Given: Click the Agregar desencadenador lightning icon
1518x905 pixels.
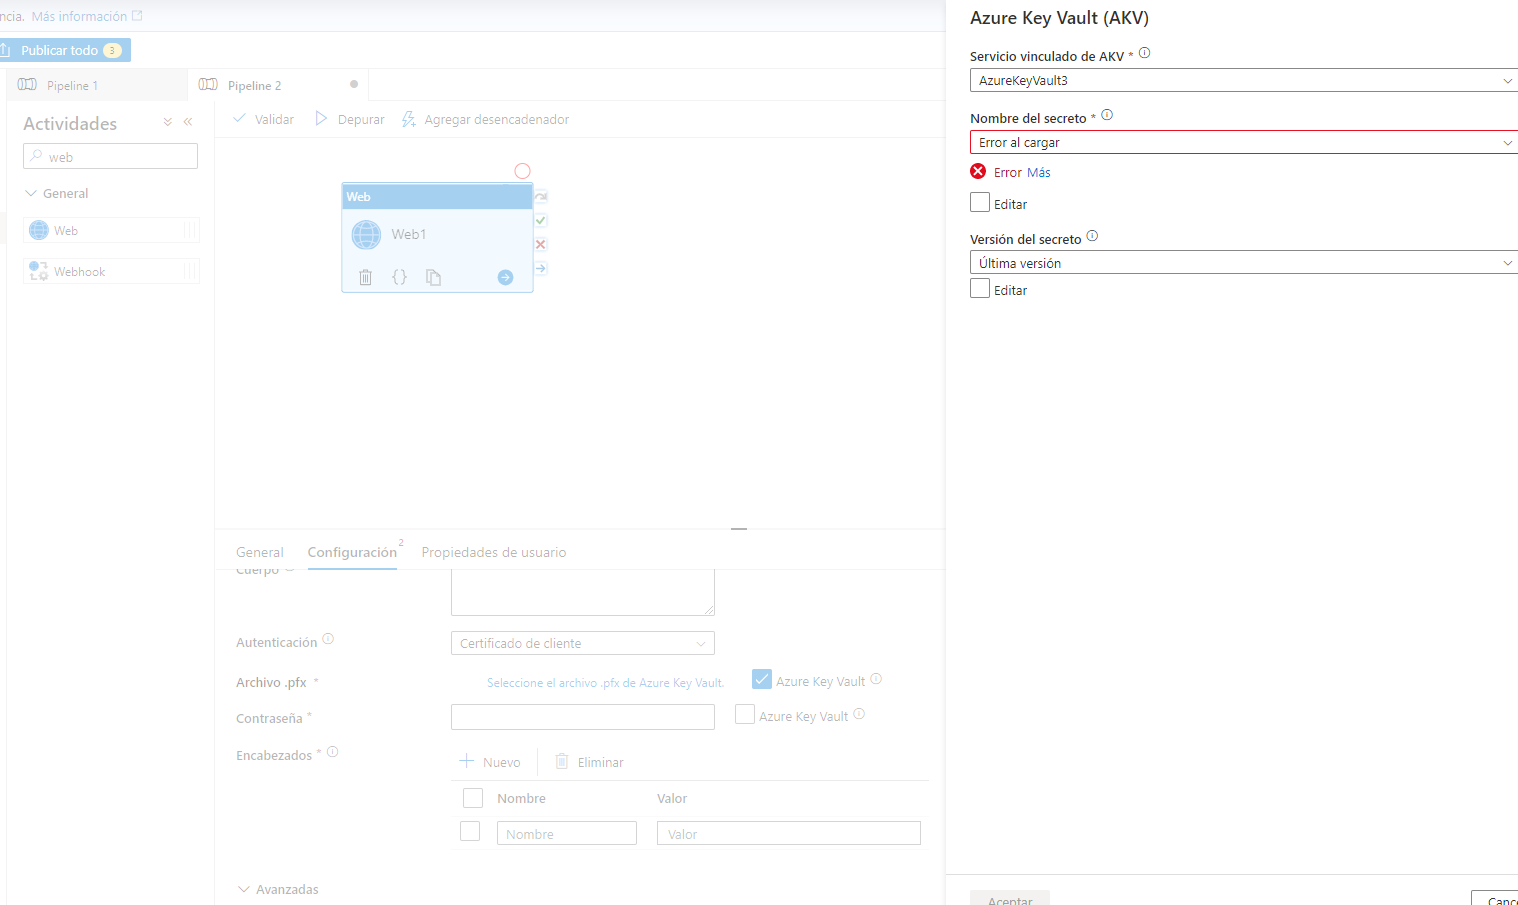Looking at the screenshot, I should 408,118.
